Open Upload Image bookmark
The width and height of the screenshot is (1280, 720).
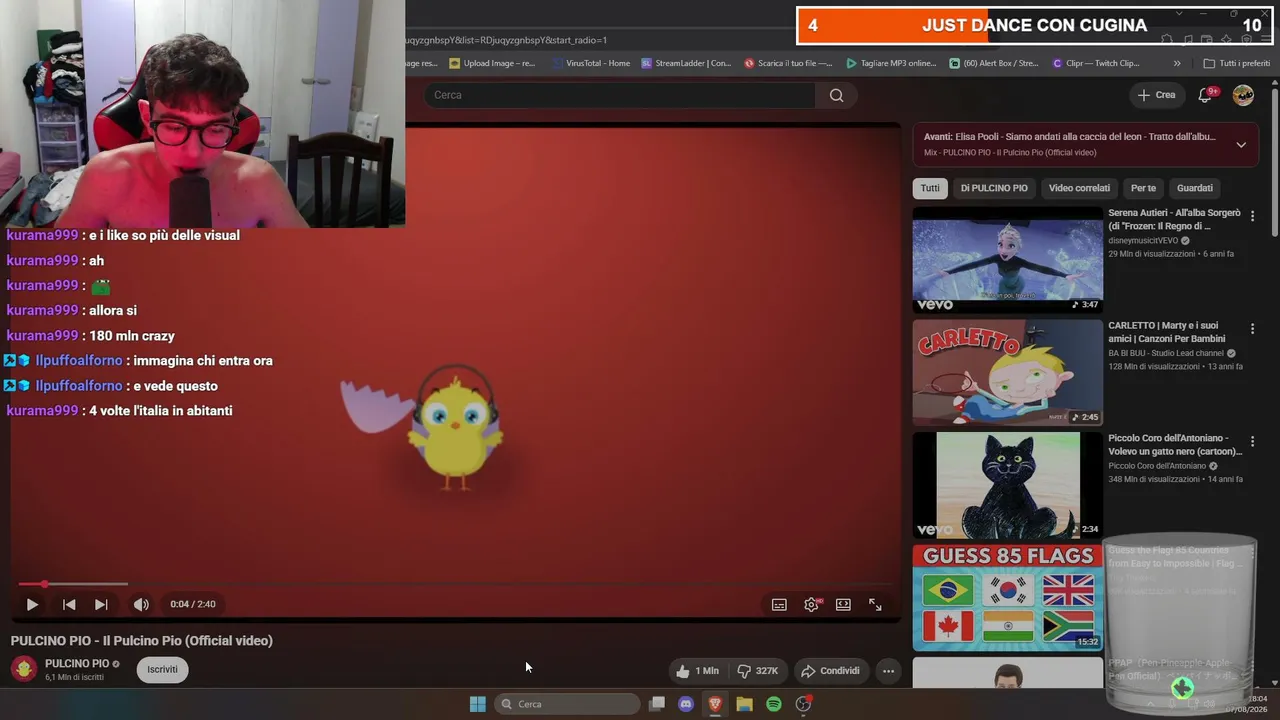(x=493, y=63)
